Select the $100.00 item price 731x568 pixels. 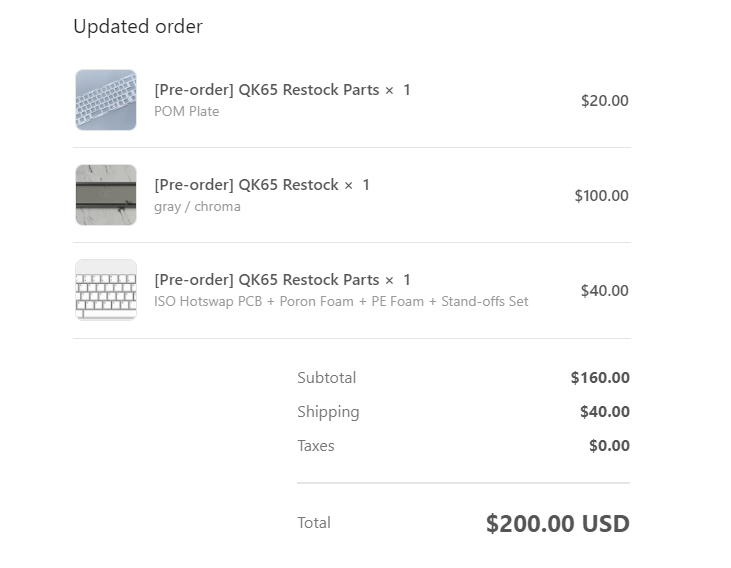(601, 196)
